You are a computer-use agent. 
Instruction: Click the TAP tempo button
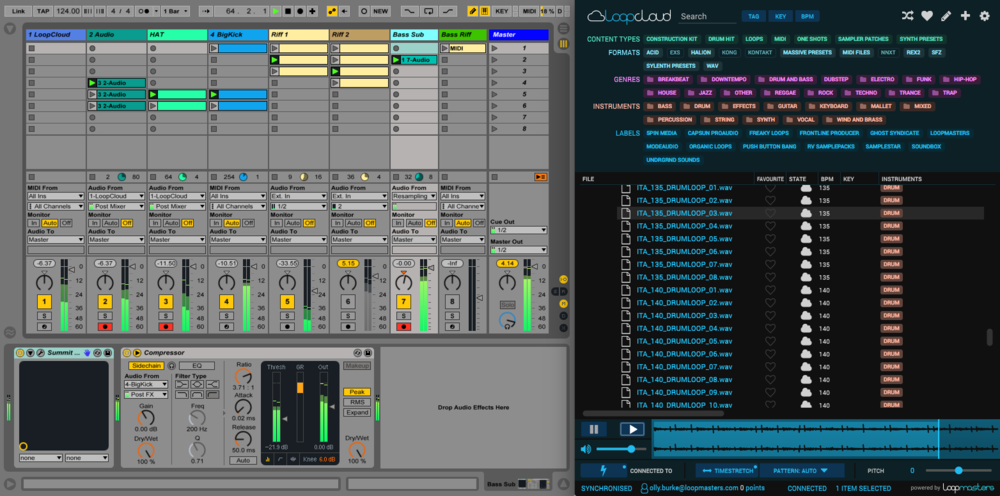43,11
